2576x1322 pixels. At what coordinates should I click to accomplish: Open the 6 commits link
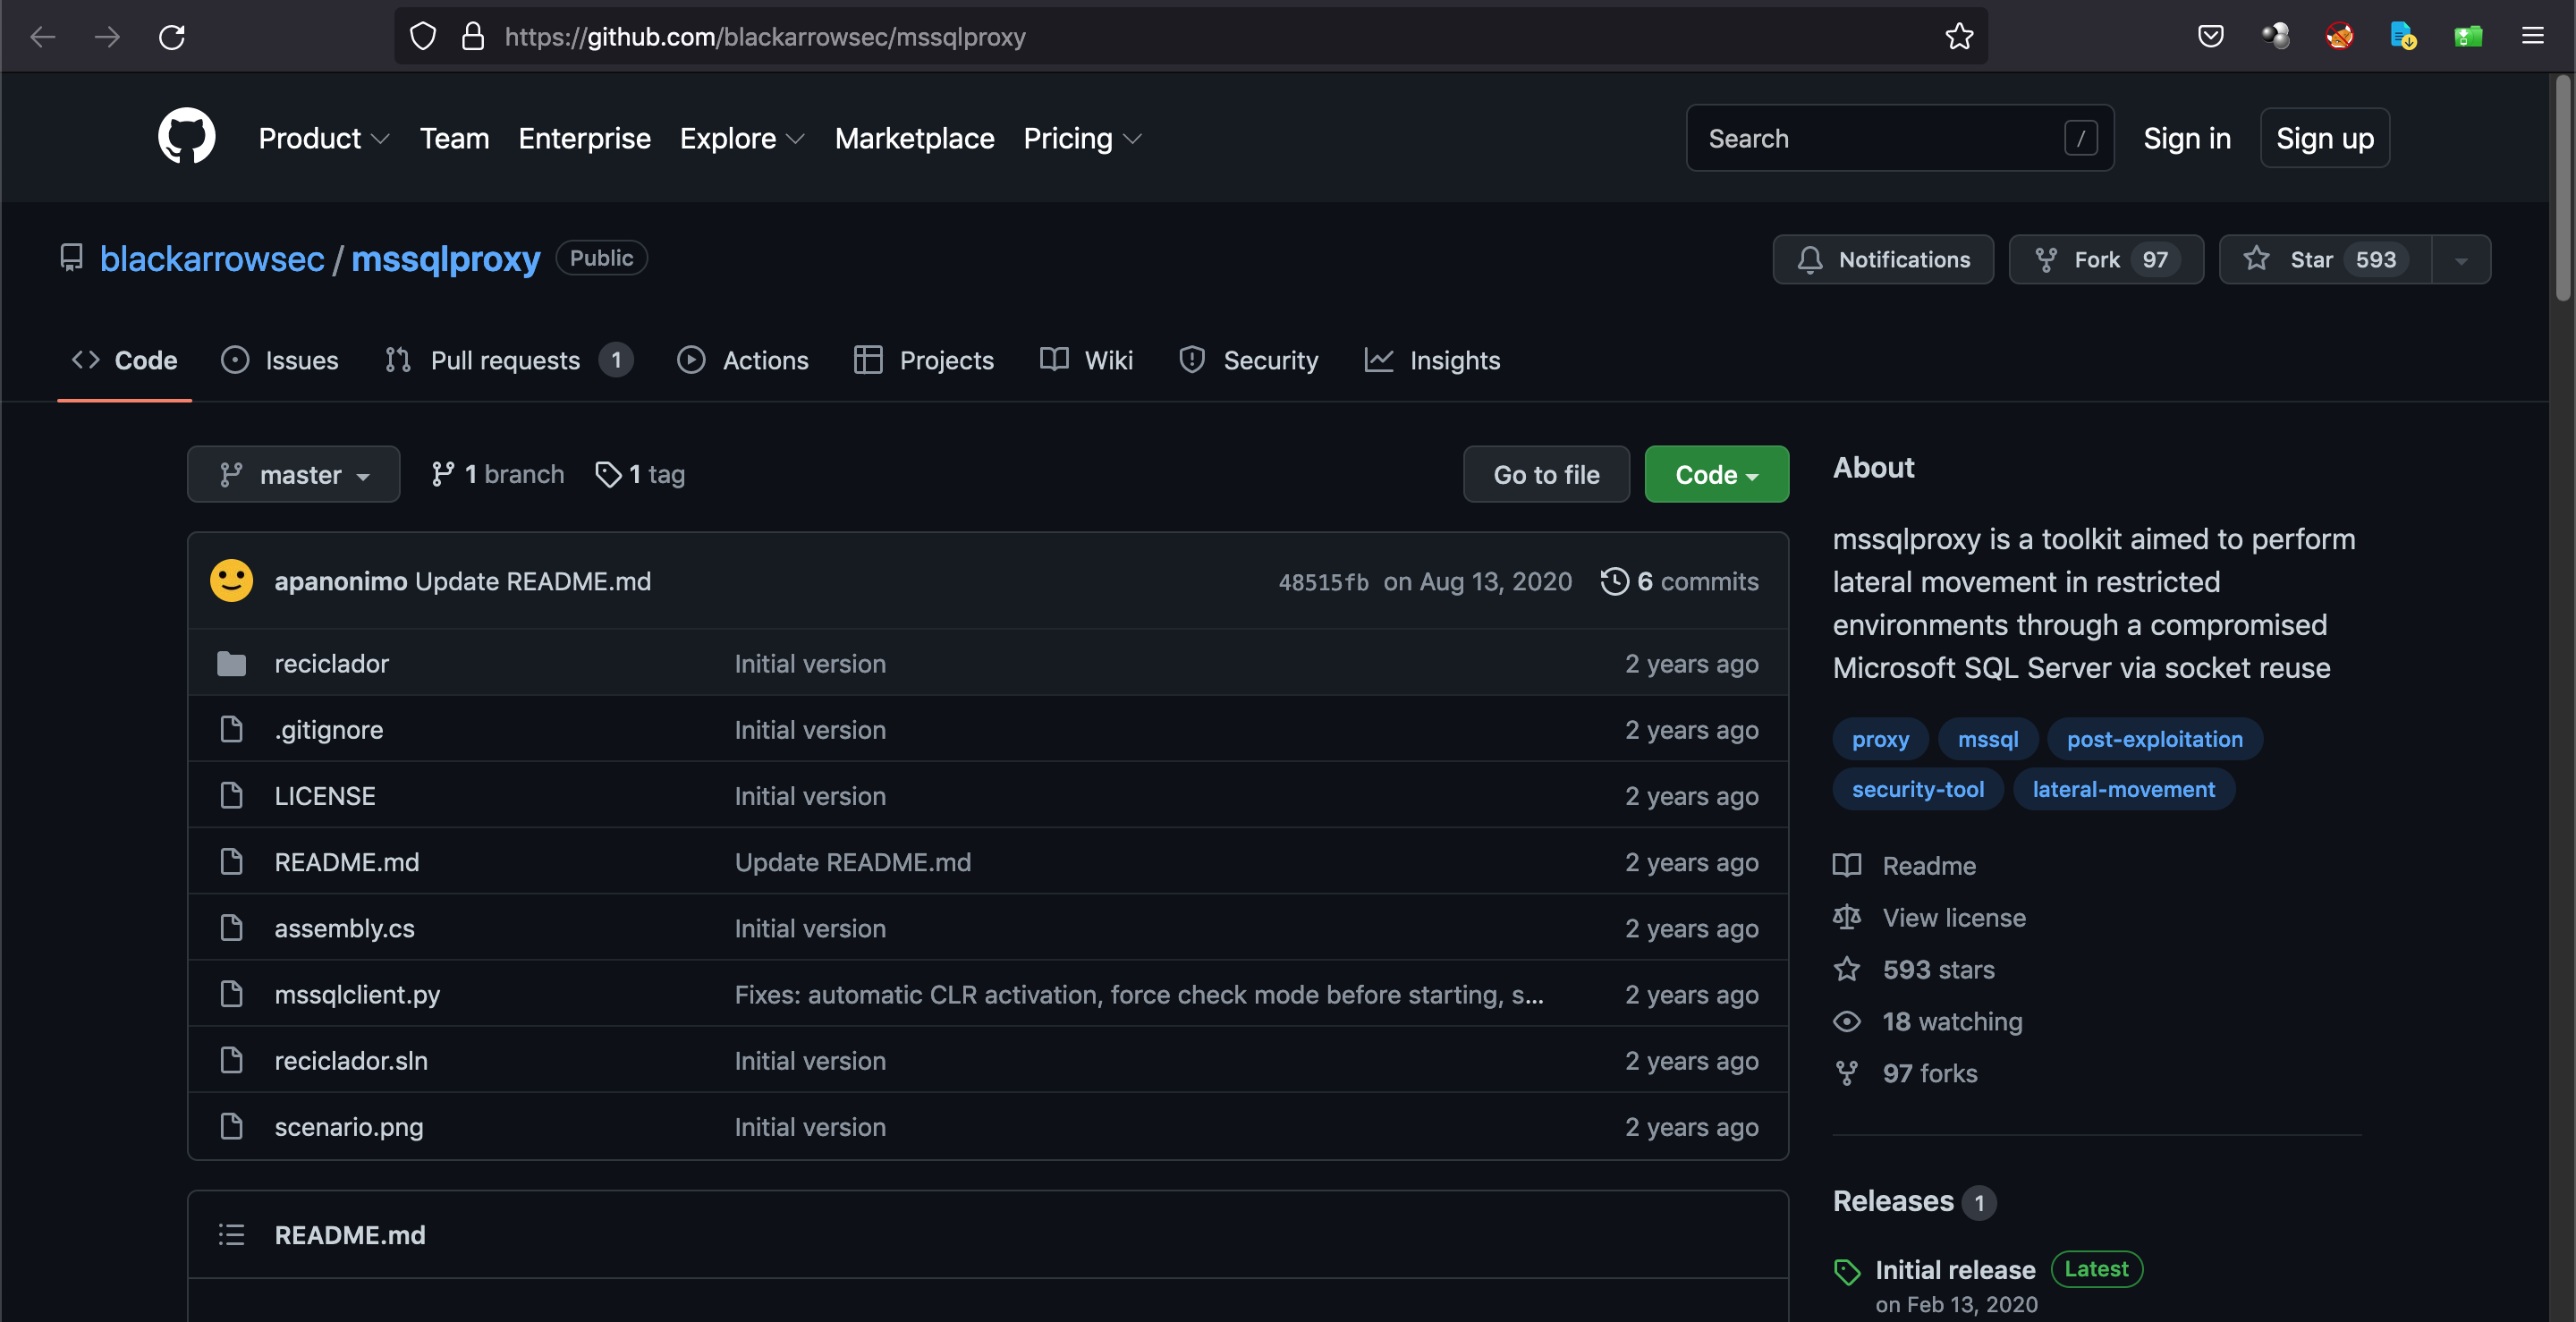pyautogui.click(x=1680, y=581)
